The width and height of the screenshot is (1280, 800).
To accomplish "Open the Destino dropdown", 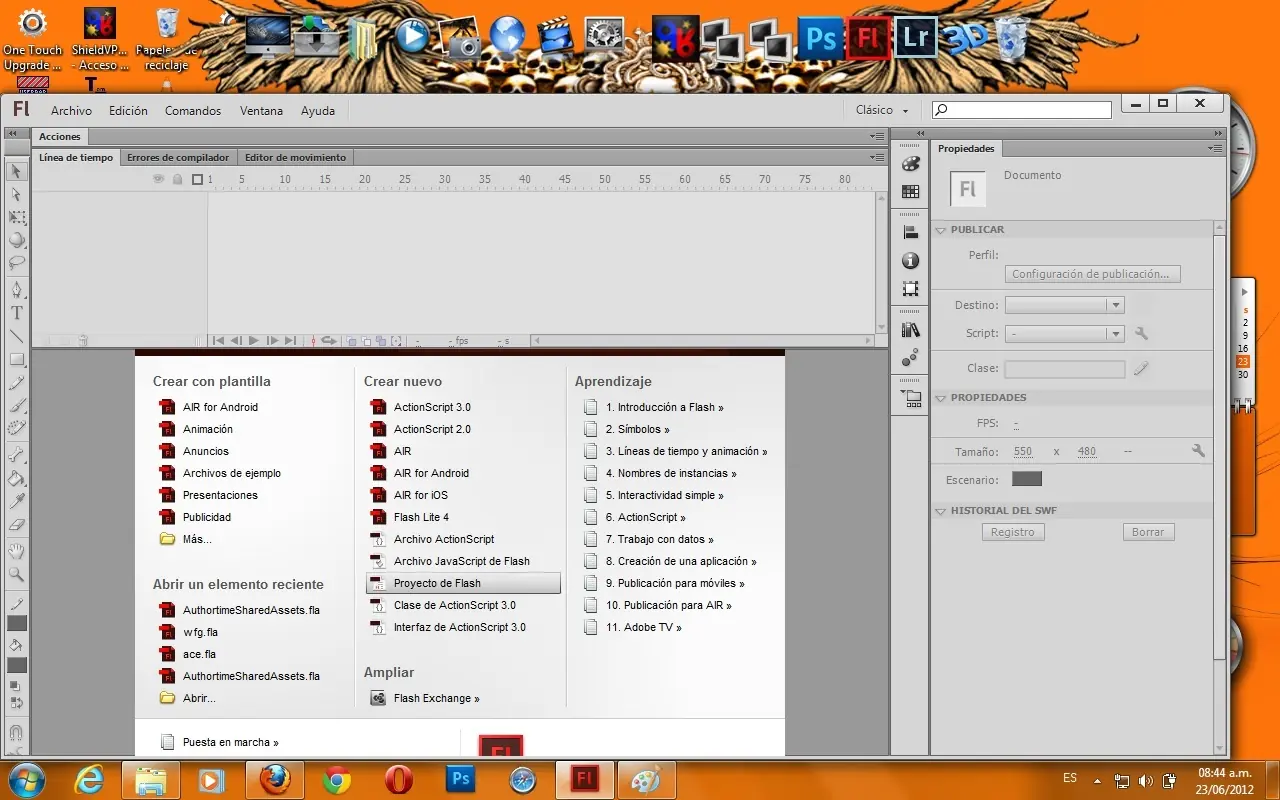I will (1065, 305).
